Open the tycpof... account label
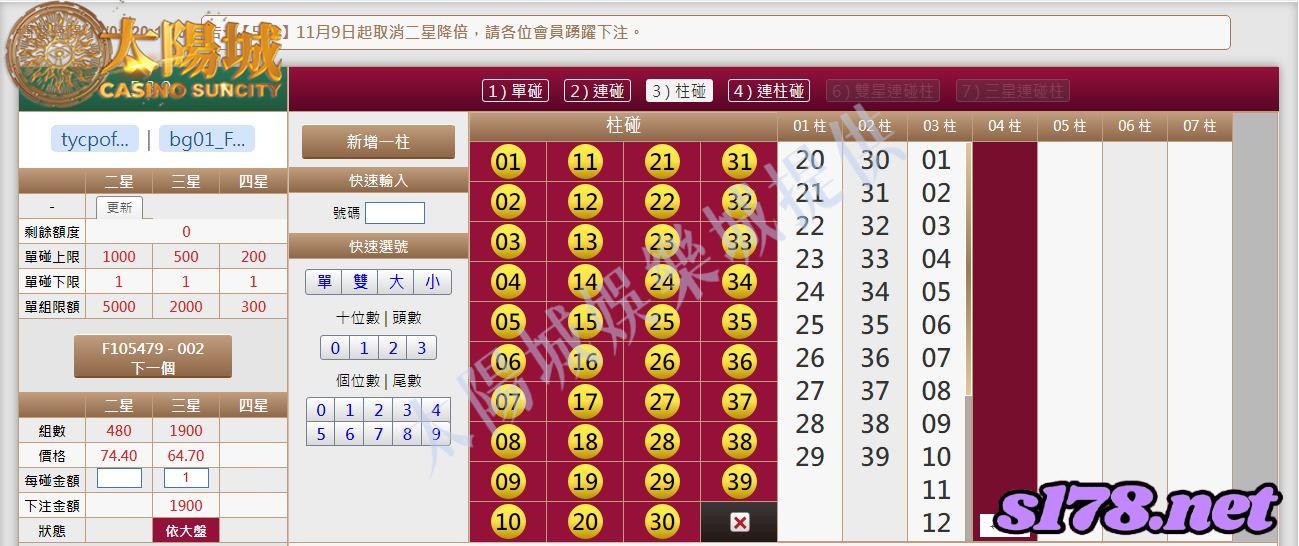The width and height of the screenshot is (1299, 546). 94,139
